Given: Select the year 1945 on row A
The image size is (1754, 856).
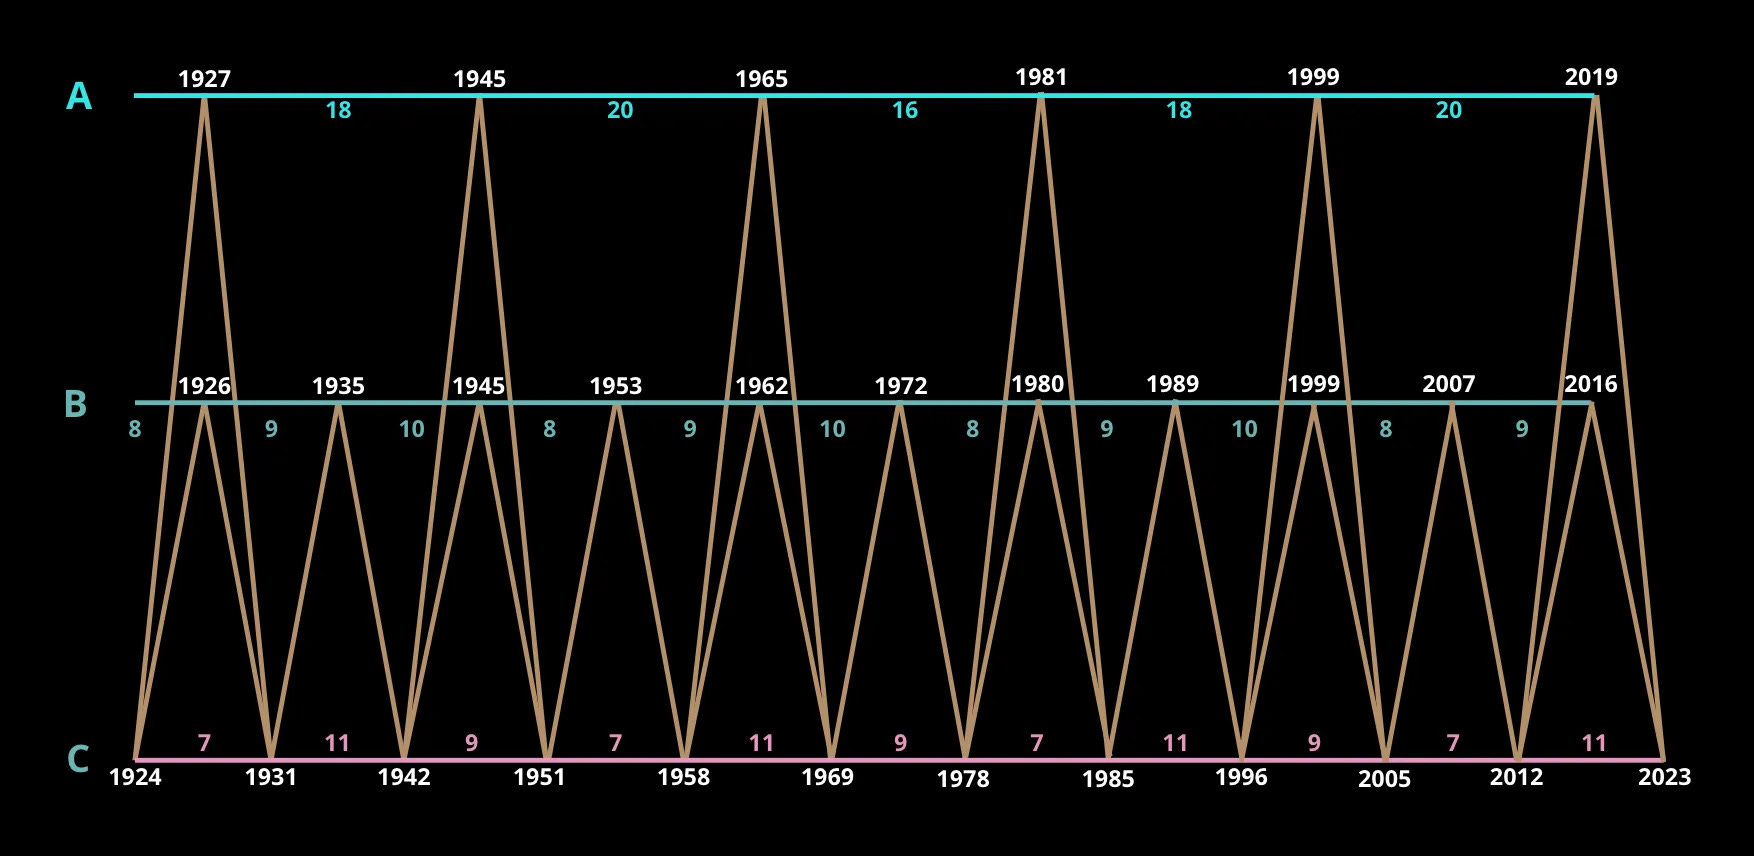Looking at the screenshot, I should 480,79.
